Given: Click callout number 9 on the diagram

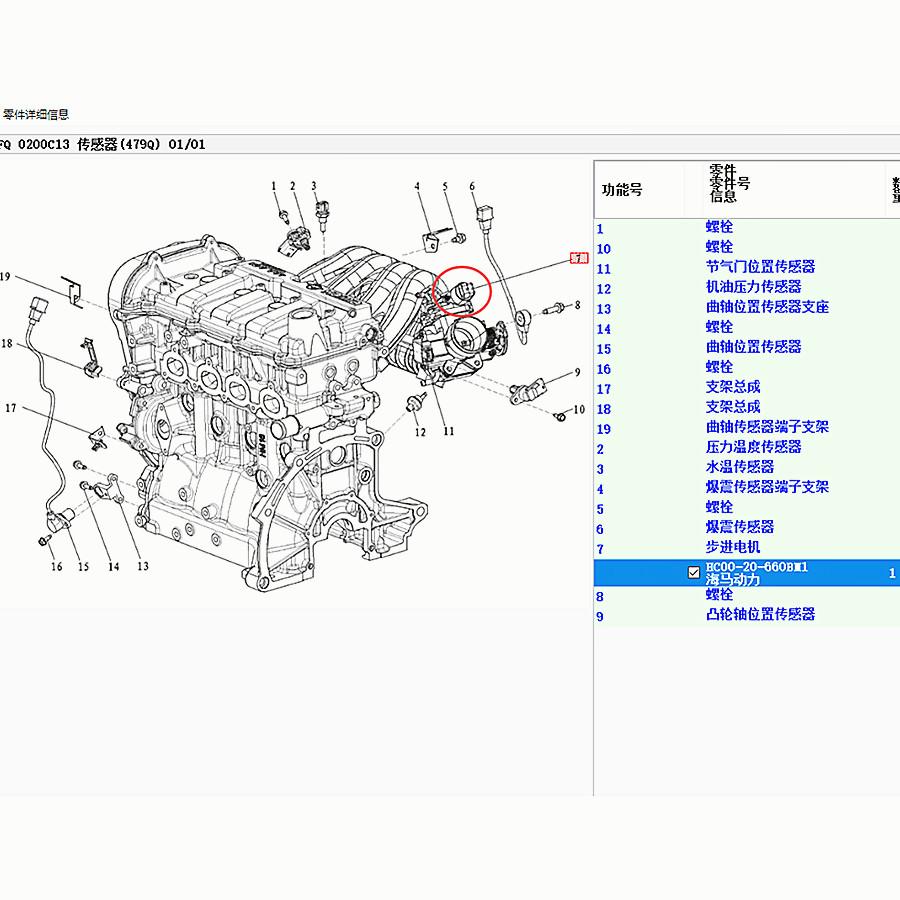Looking at the screenshot, I should pyautogui.click(x=577, y=373).
